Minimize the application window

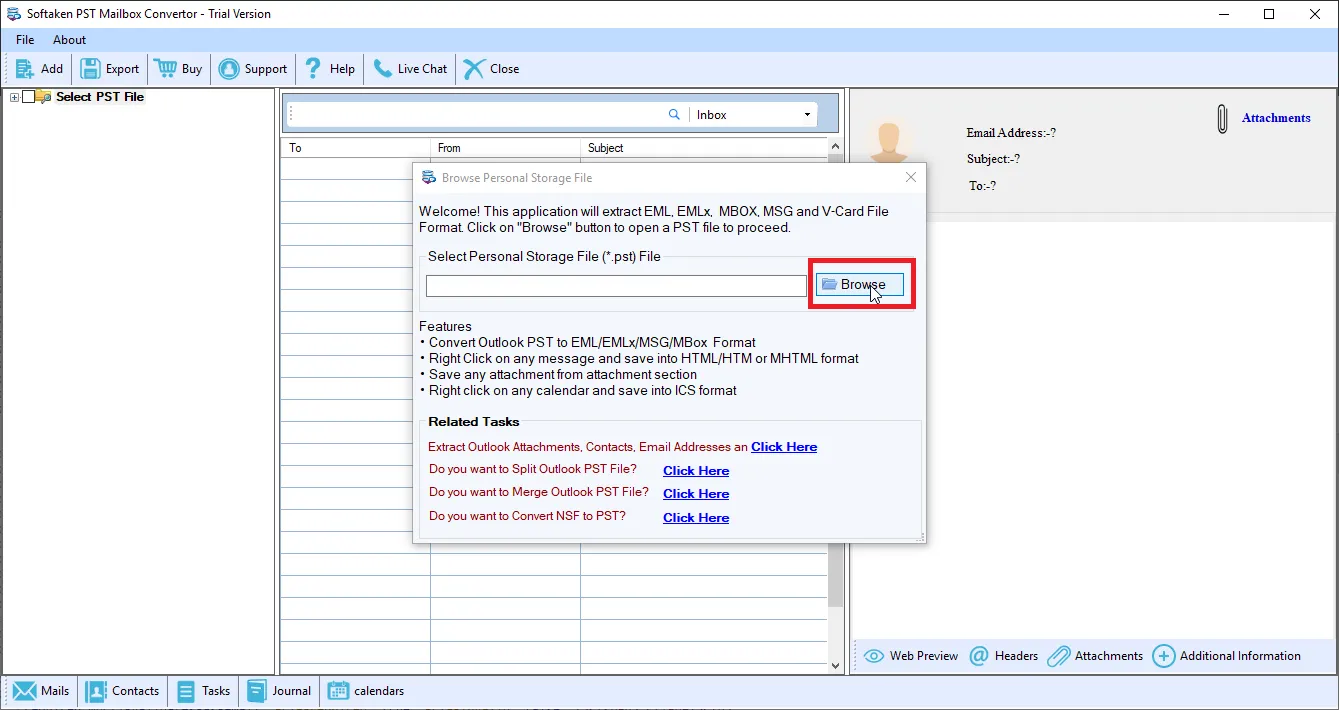1224,14
